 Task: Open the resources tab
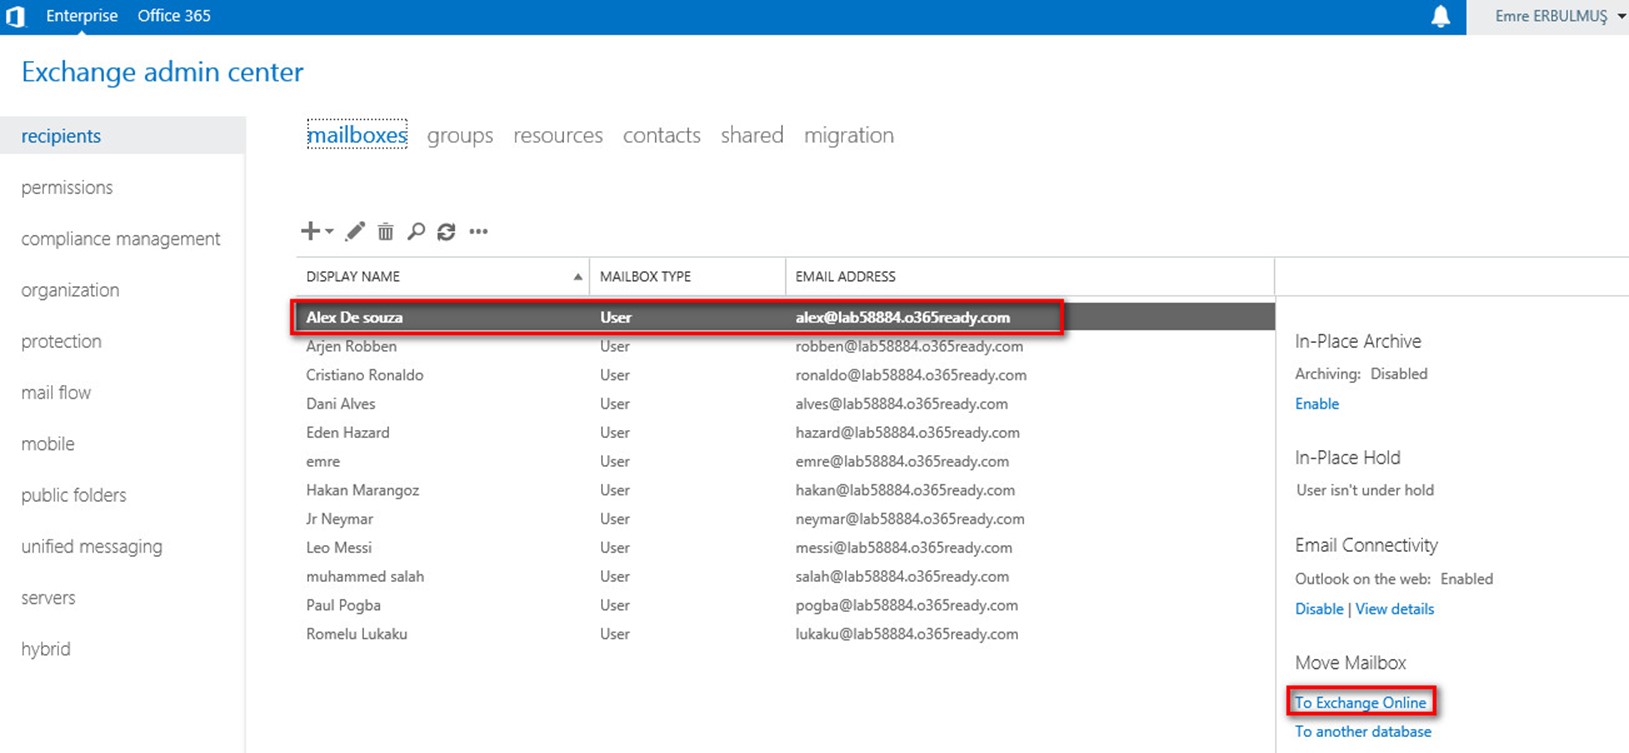pos(558,135)
